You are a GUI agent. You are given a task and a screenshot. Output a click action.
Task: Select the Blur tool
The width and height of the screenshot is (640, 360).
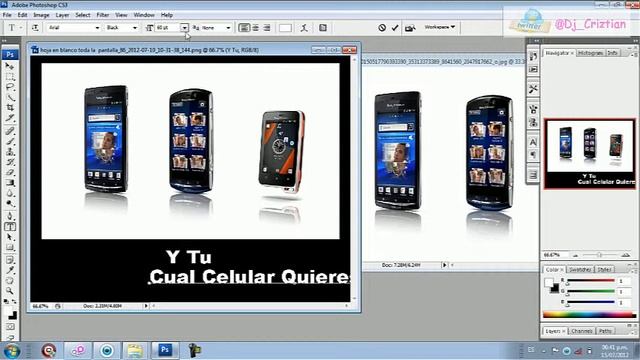(10, 193)
